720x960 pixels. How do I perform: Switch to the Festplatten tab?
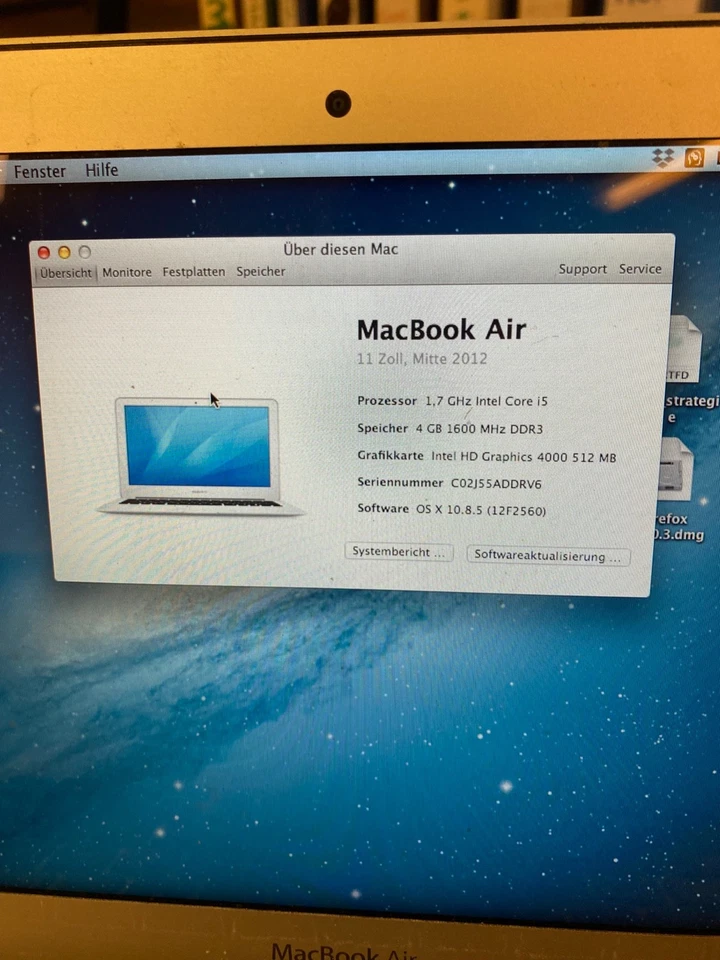click(x=193, y=272)
